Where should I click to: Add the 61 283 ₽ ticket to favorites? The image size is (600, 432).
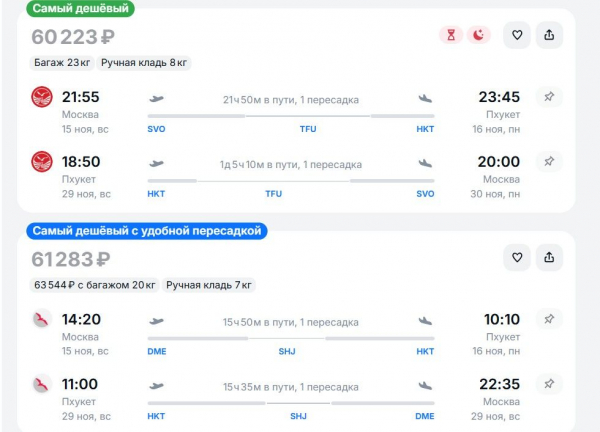click(517, 258)
